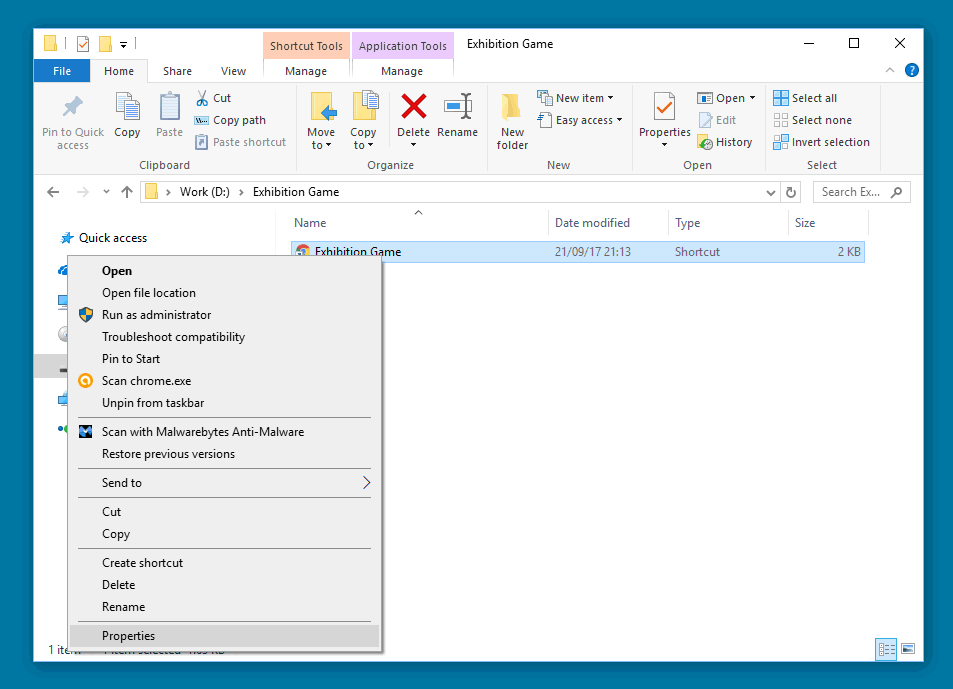Click the red Delete X icon
The image size is (953, 689).
[x=413, y=106]
